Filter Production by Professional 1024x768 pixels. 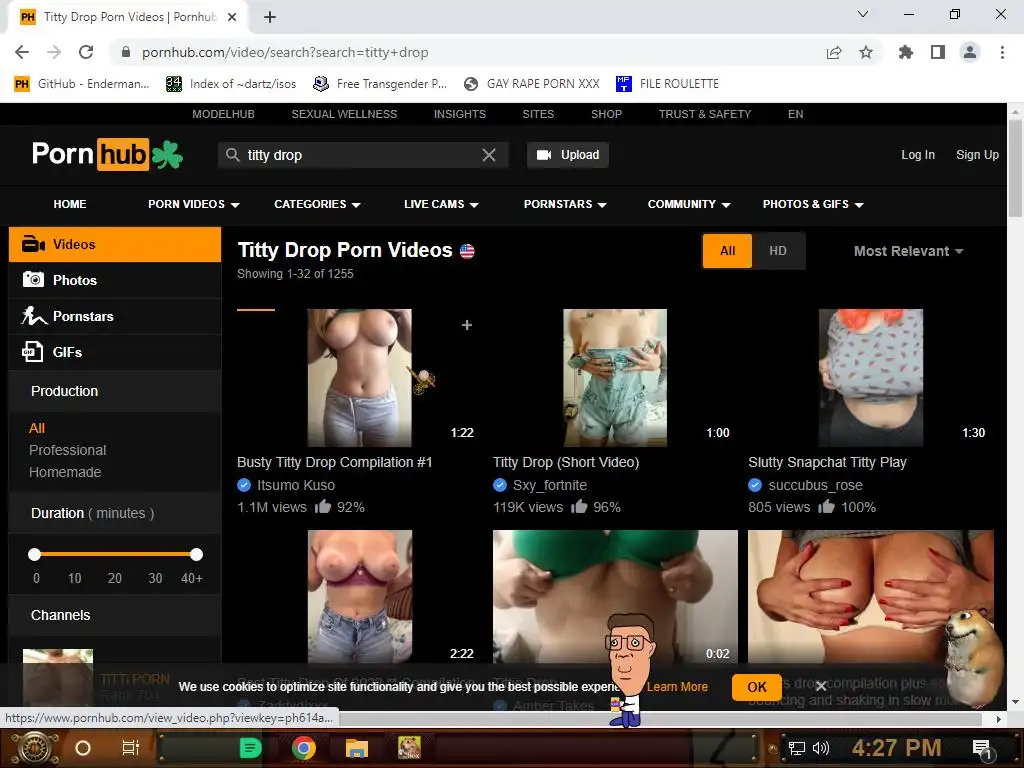click(x=67, y=450)
